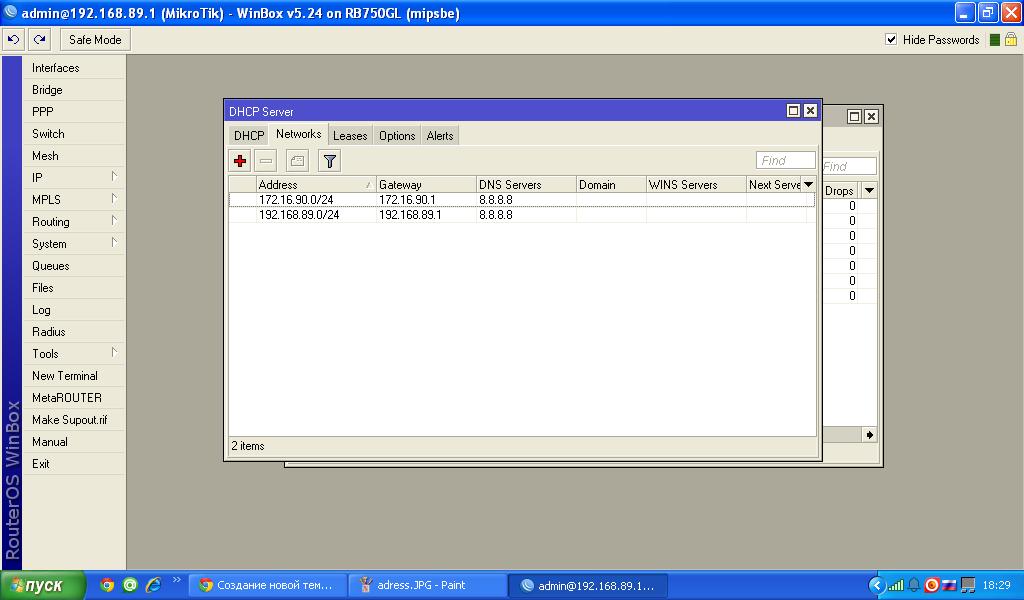This screenshot has height=600, width=1024.
Task: Open the column selector dropdown arrow in DHCP Server
Action: click(x=808, y=185)
